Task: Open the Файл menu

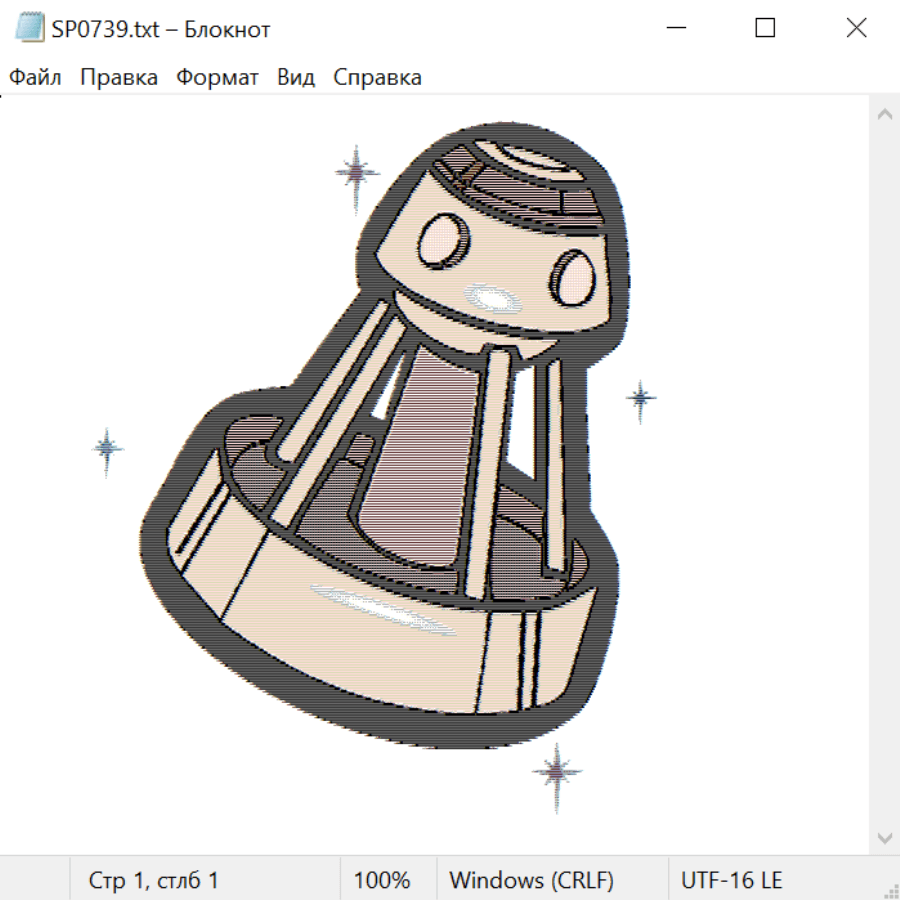Action: click(x=35, y=78)
